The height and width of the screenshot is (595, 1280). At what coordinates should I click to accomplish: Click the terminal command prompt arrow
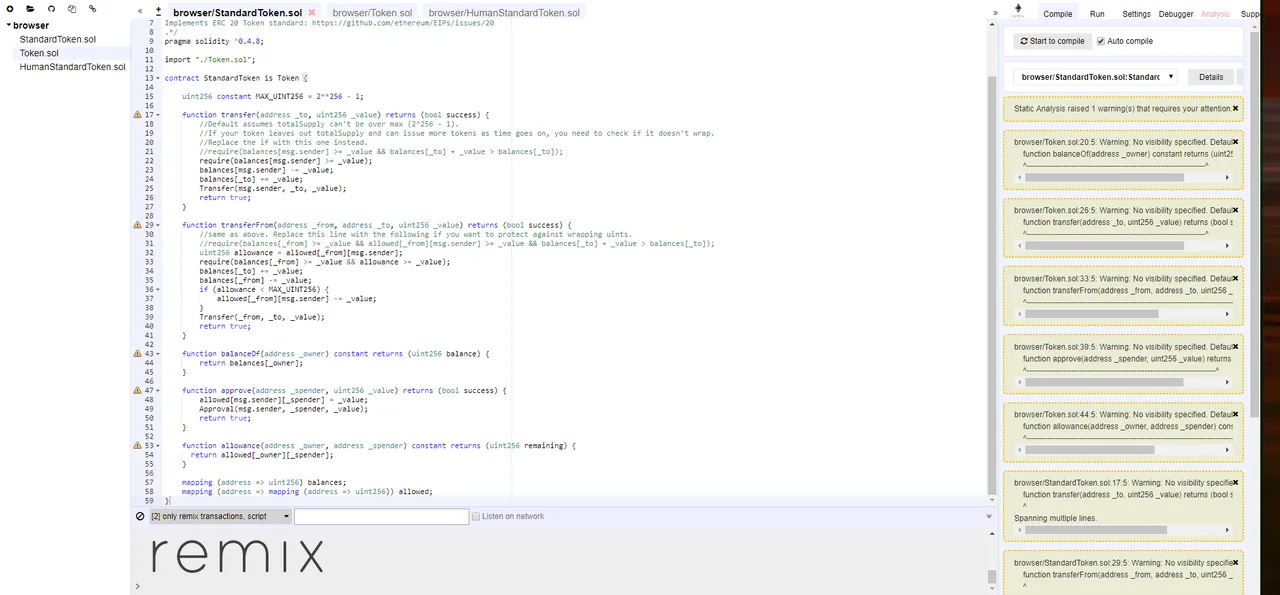[x=138, y=586]
